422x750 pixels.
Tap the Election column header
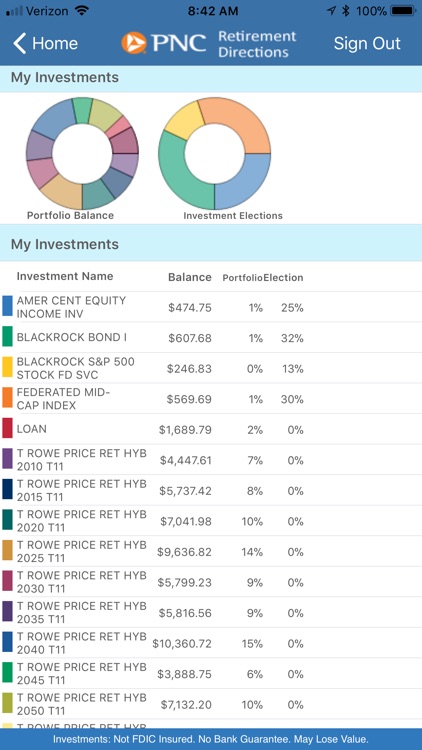coord(284,278)
